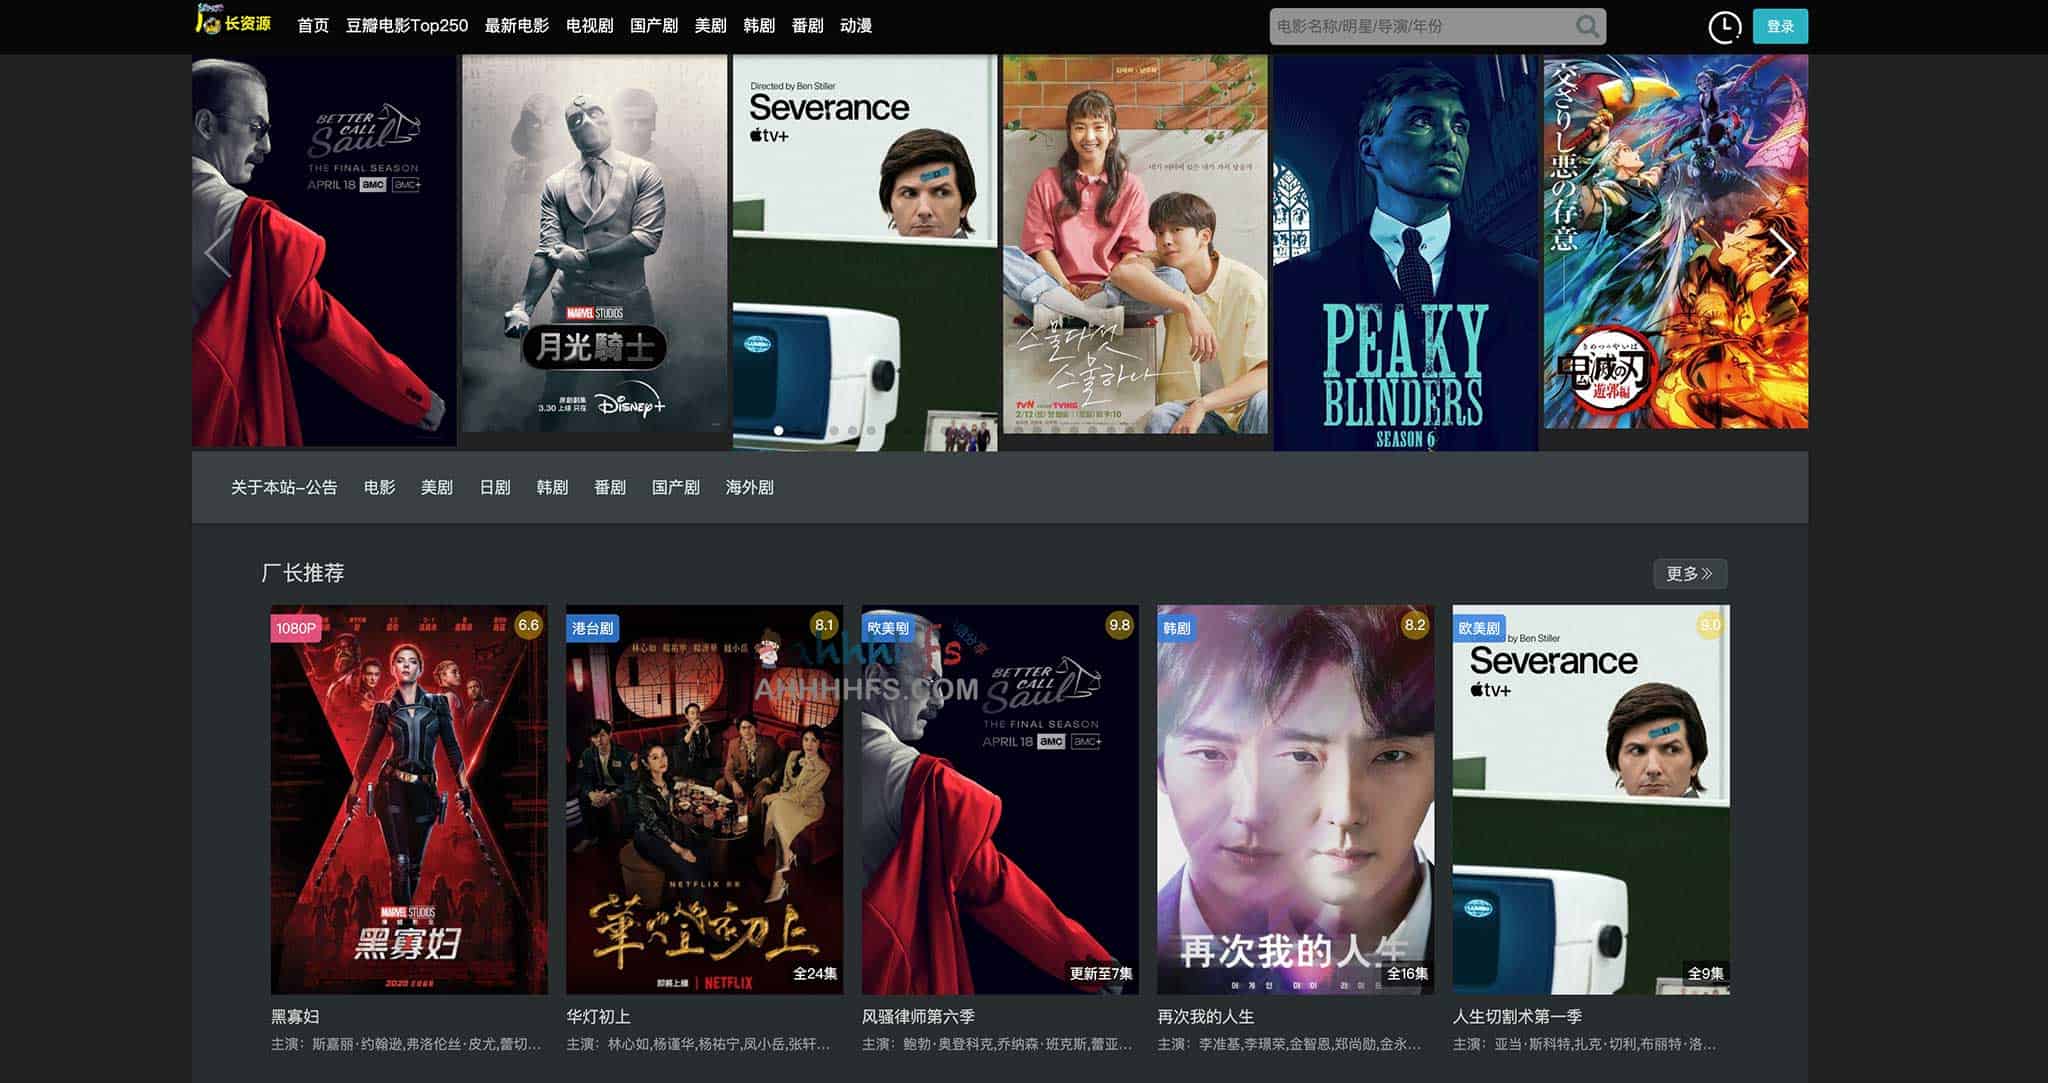Click the 1080P badge on 黑寡妇 poster
The width and height of the screenshot is (2048, 1083).
[296, 628]
